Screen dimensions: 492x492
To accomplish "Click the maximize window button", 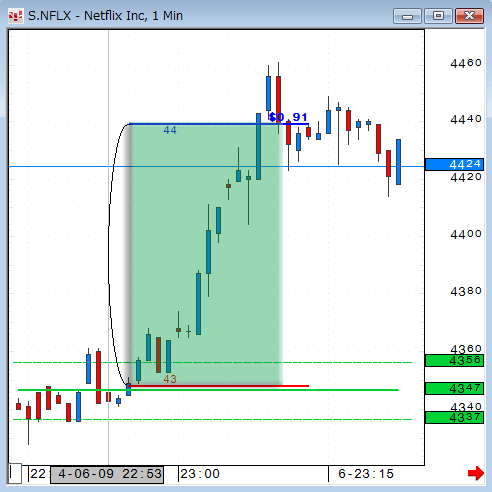I will [438, 16].
